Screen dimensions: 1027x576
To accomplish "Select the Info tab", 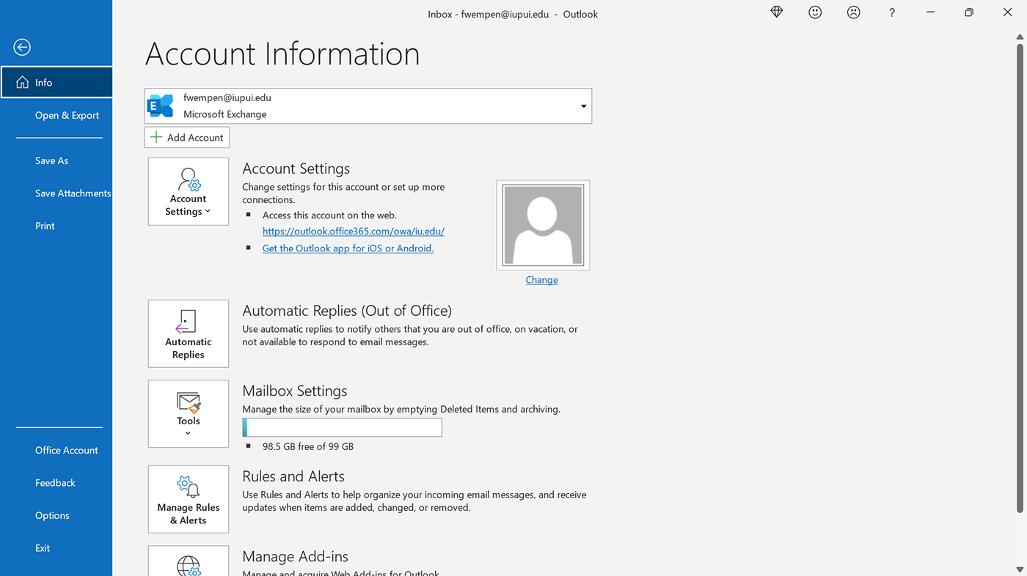I will [x=56, y=82].
